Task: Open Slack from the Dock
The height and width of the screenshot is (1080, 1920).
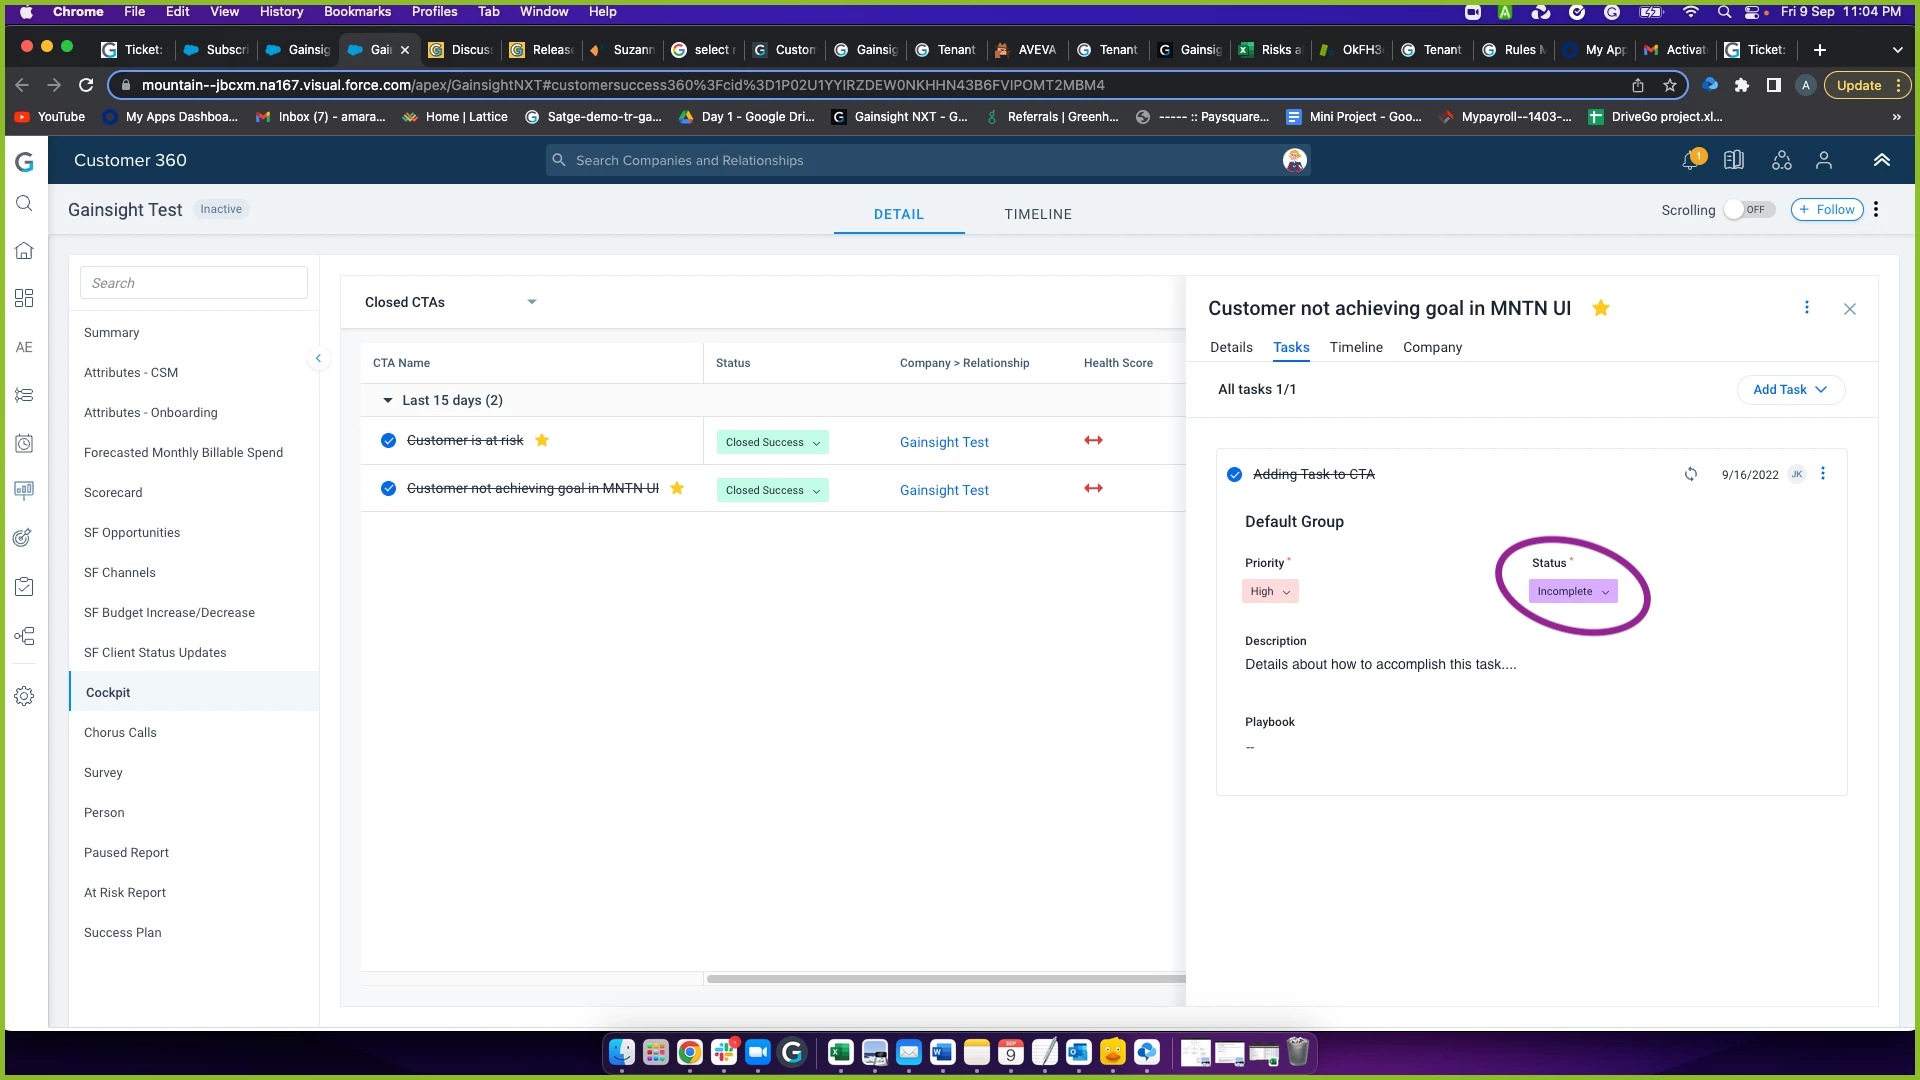Action: coord(724,1052)
